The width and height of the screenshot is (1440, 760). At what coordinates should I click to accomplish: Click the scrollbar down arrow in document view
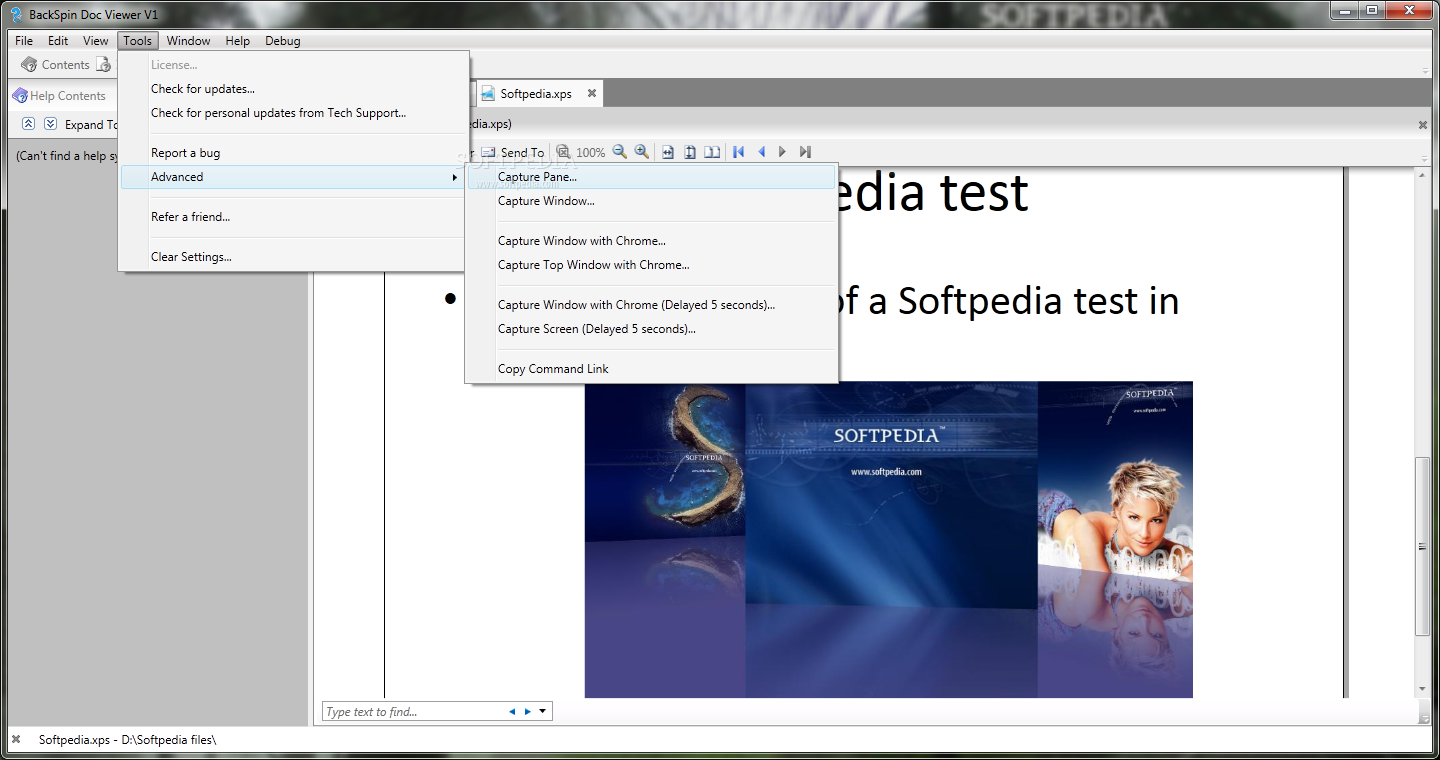(x=1423, y=690)
